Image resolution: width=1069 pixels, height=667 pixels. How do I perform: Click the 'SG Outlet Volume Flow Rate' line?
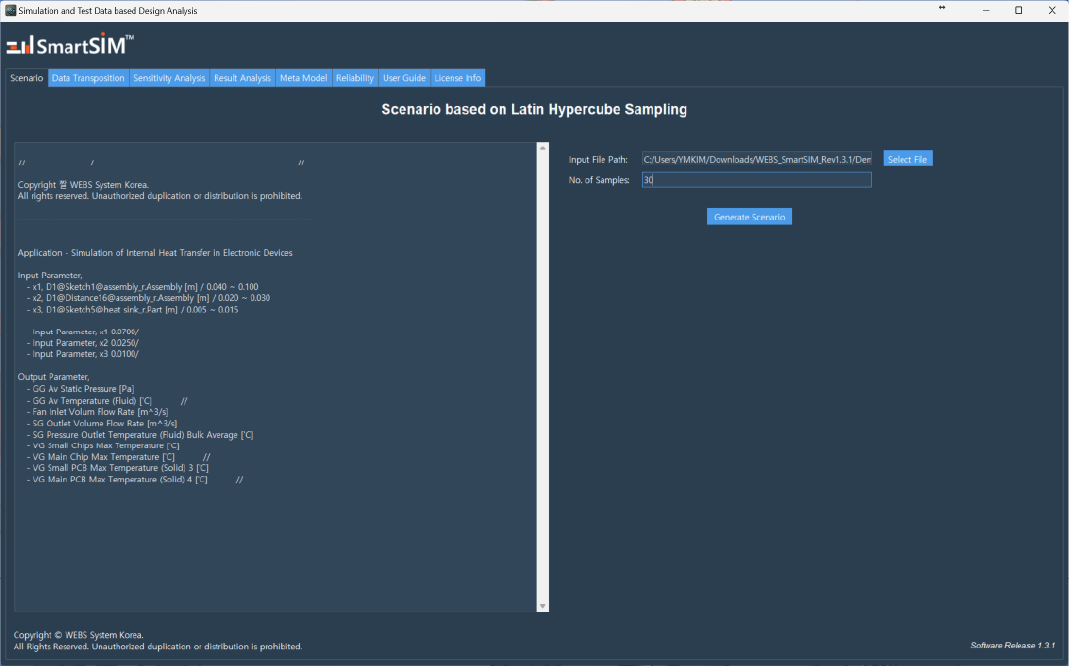pos(102,424)
